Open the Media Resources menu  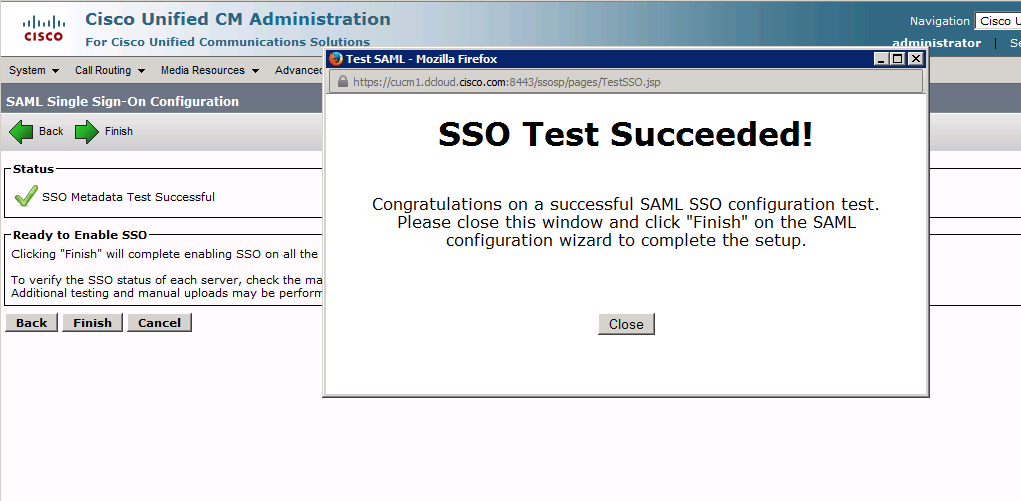click(x=210, y=70)
